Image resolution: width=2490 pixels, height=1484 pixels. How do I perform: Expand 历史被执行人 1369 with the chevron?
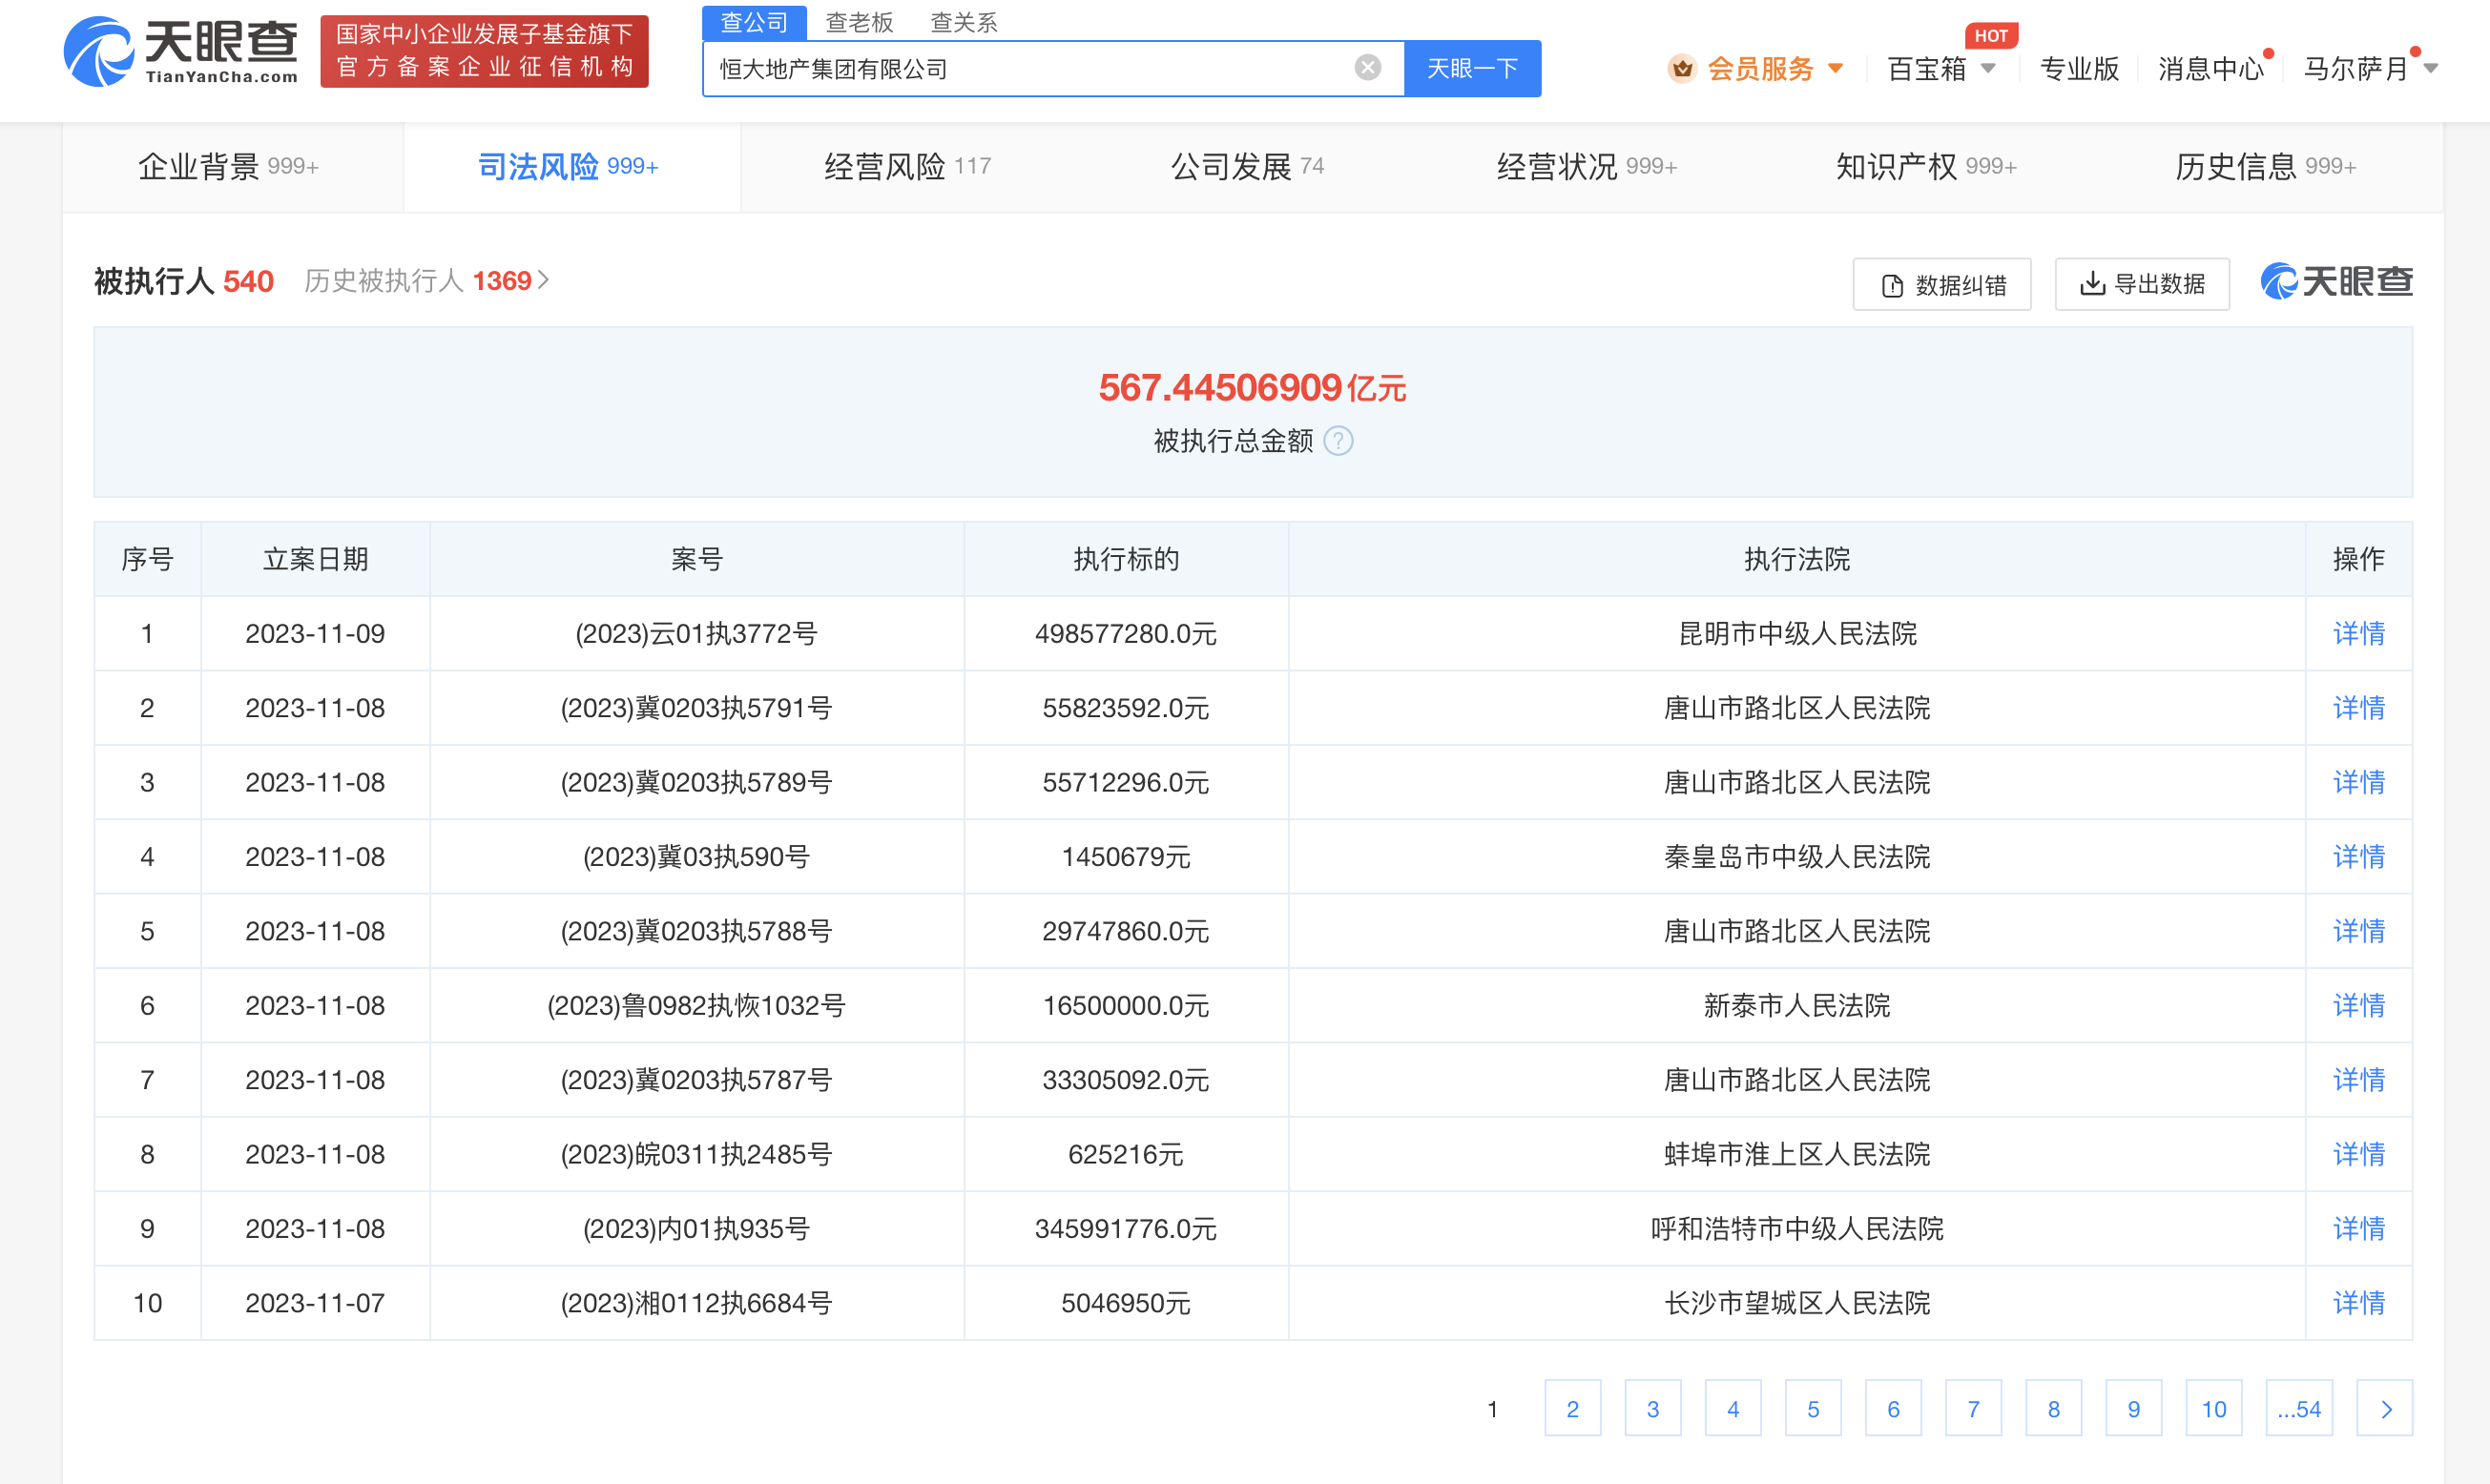pyautogui.click(x=545, y=281)
